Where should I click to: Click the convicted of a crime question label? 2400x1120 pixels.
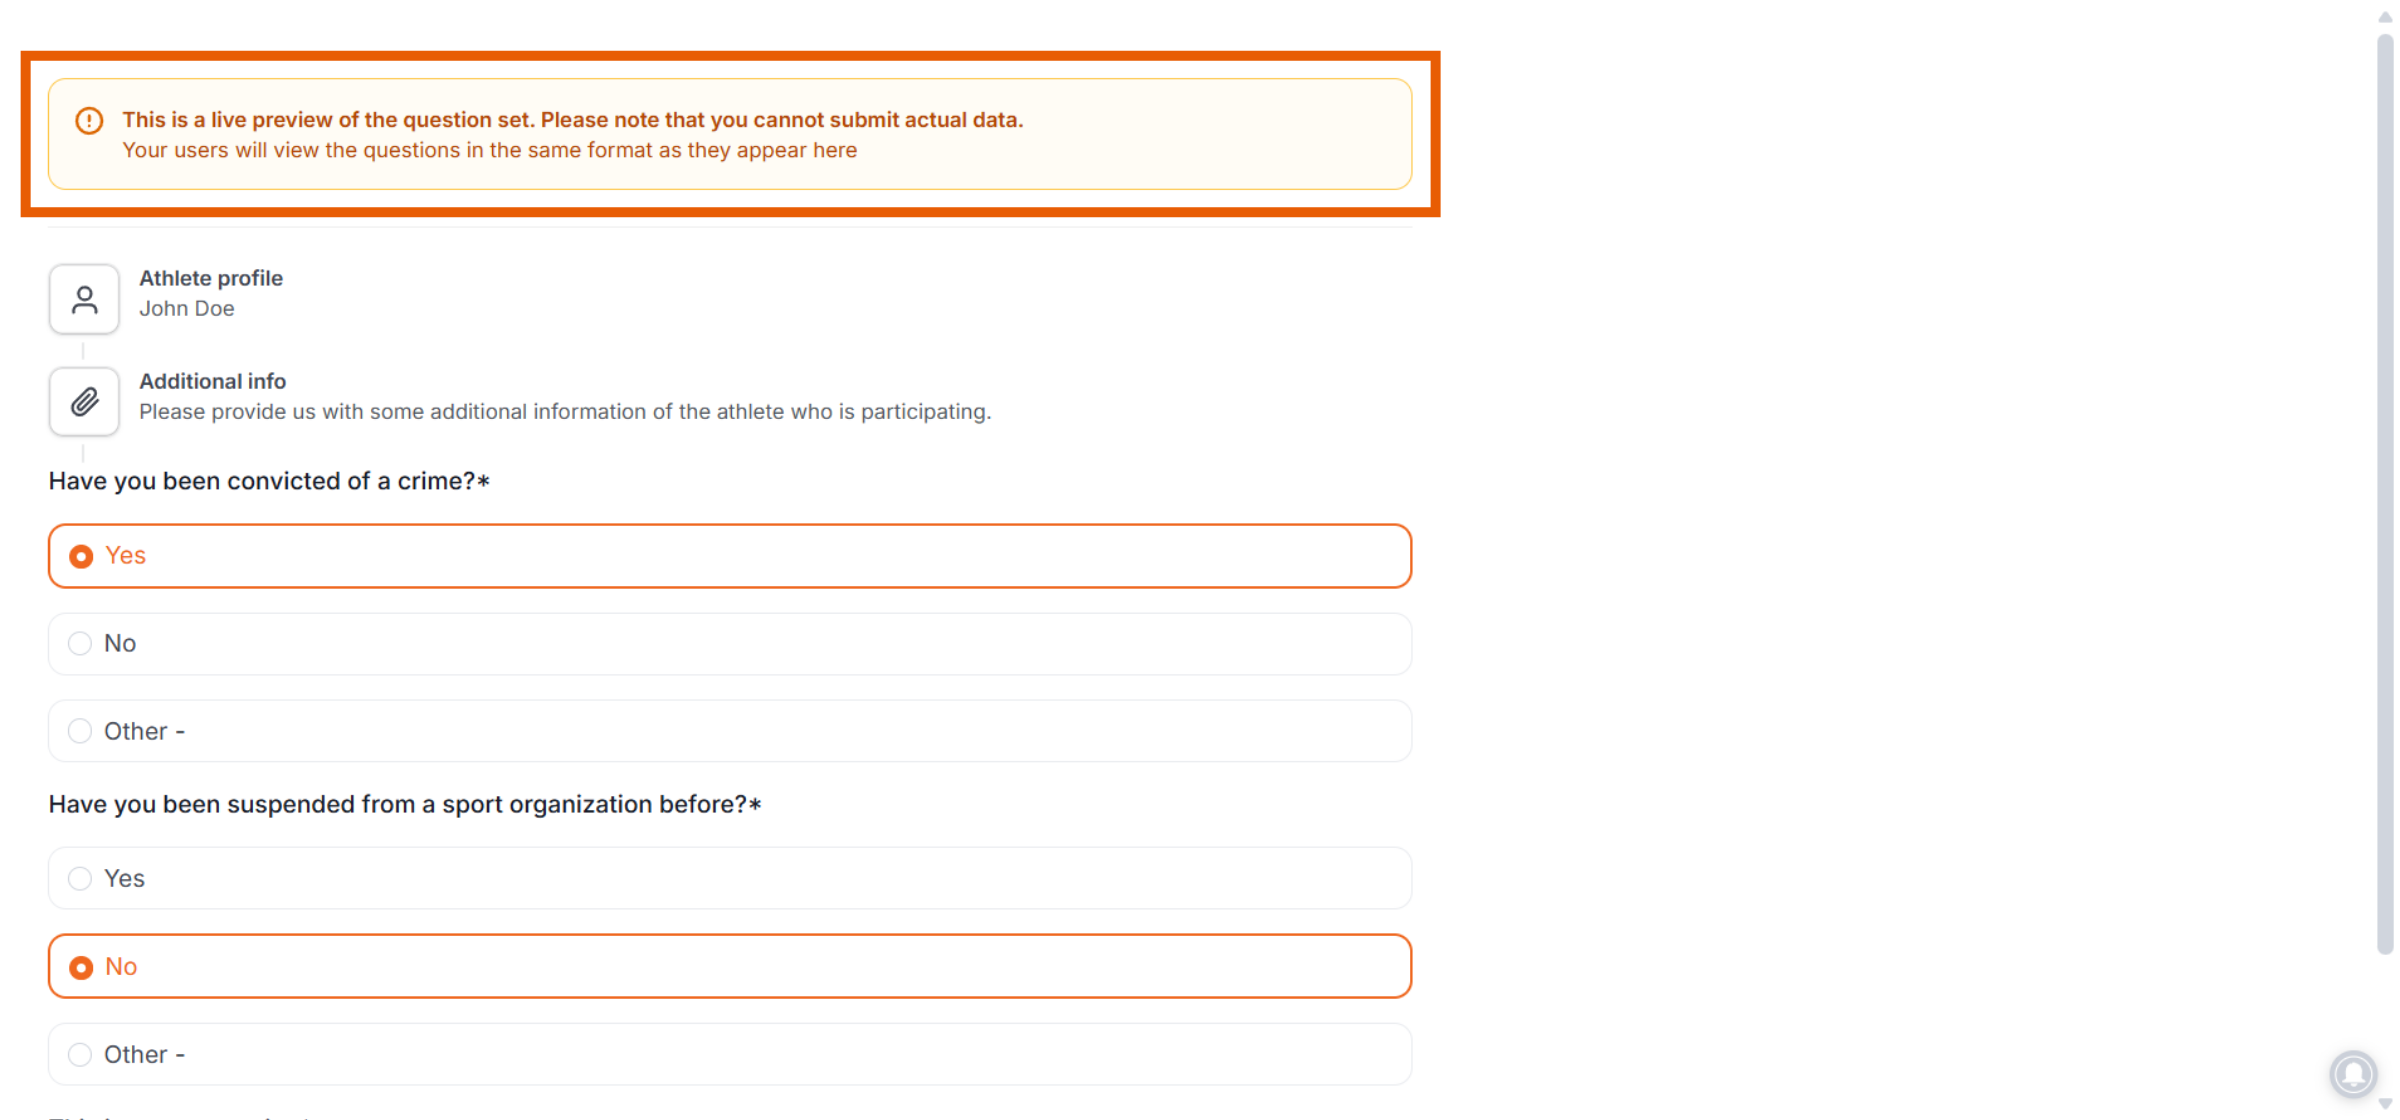click(x=269, y=481)
